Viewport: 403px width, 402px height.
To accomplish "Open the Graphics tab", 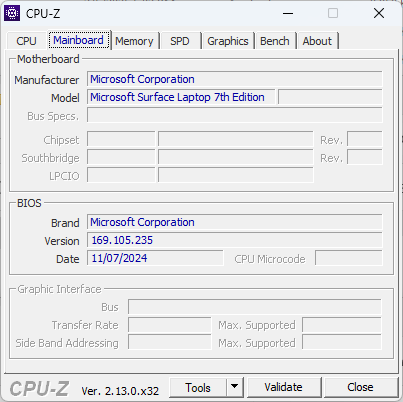I will pyautogui.click(x=228, y=41).
